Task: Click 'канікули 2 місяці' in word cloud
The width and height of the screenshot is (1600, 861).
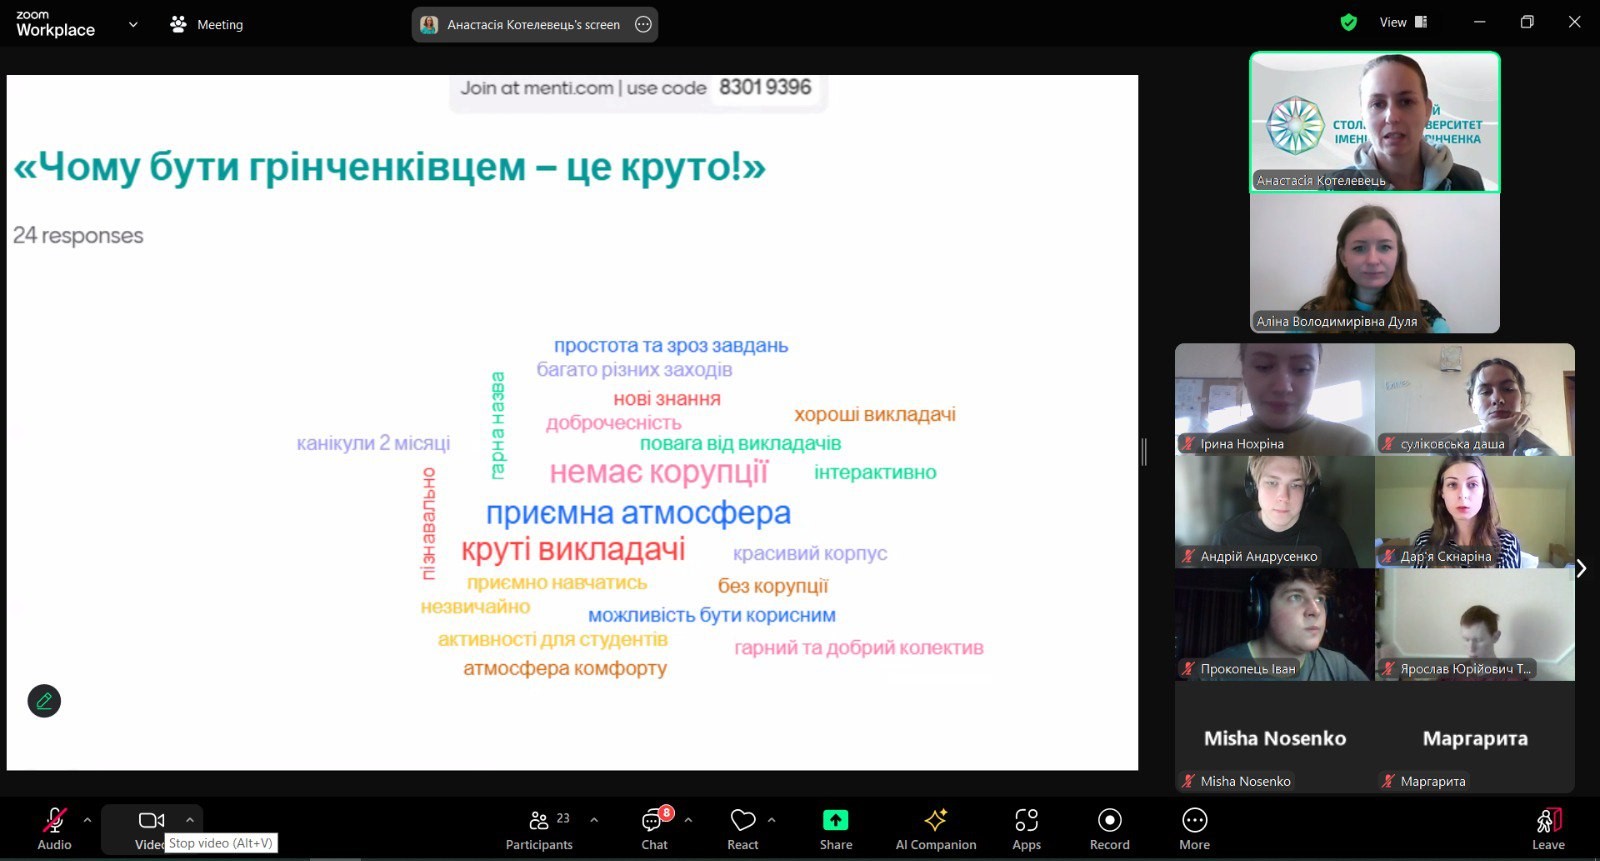Action: coord(373,443)
